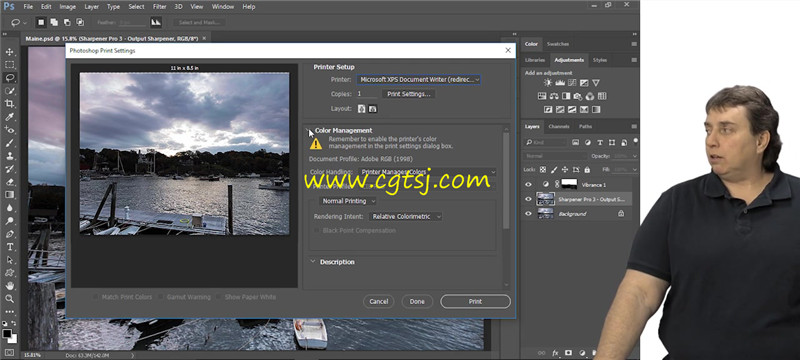Screen dimensions: 800x360
Task: Select the Move tool
Action: [10, 52]
